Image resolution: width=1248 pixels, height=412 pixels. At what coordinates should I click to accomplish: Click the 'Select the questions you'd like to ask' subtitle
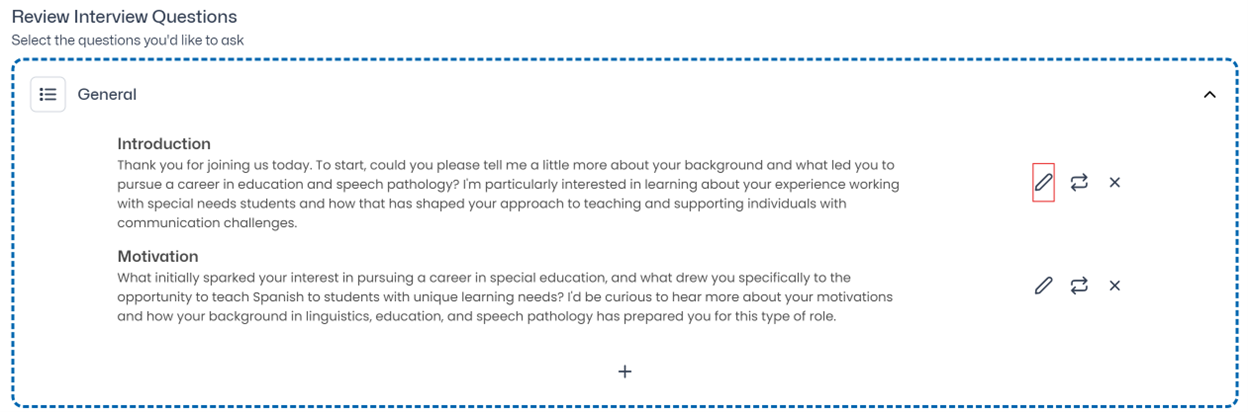[x=127, y=40]
